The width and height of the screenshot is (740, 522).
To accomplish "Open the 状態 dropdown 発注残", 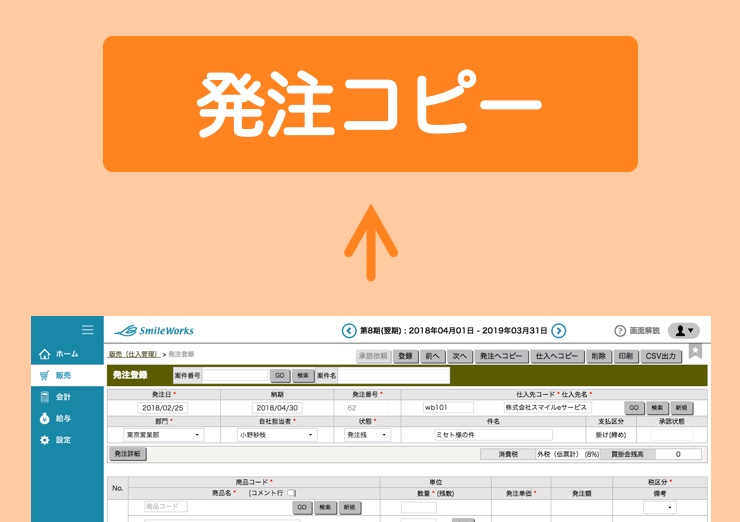I will (x=368, y=435).
